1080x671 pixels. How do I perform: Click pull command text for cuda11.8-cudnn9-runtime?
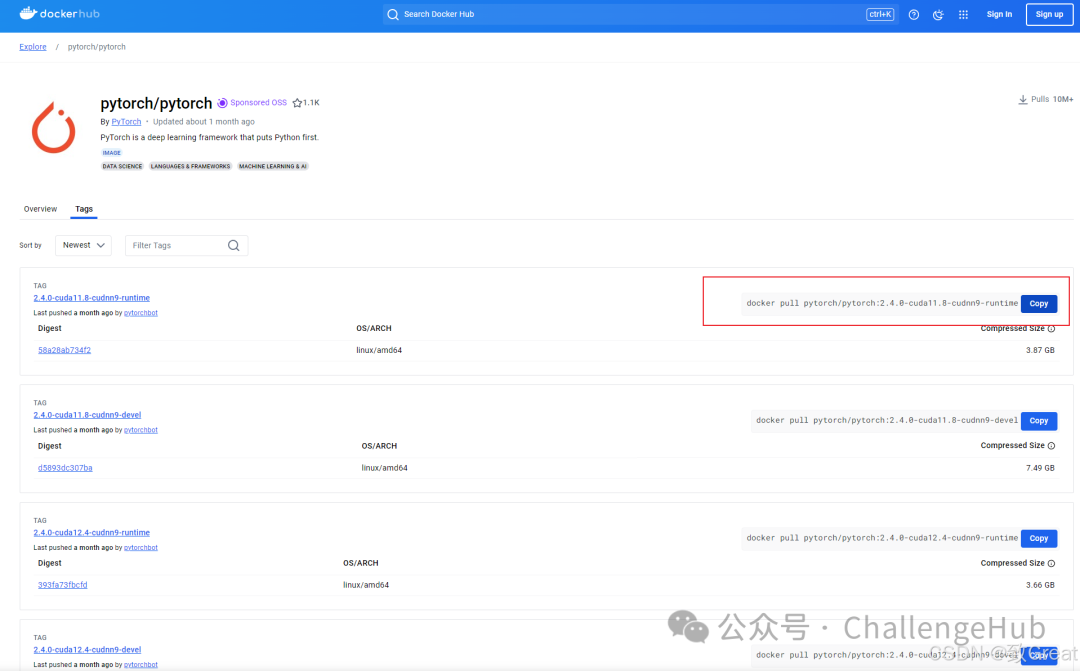point(882,304)
